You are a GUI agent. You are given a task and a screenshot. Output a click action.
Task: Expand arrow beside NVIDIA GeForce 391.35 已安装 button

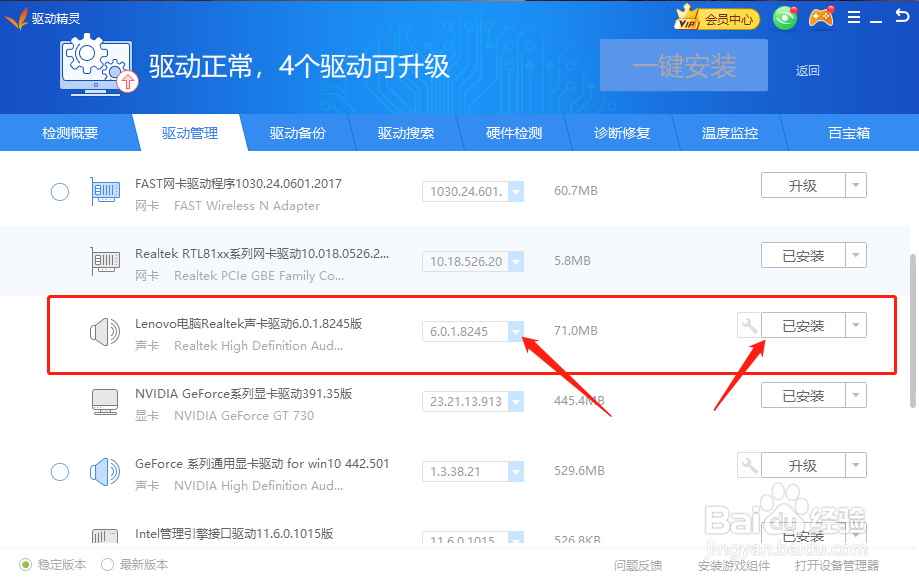(856, 395)
